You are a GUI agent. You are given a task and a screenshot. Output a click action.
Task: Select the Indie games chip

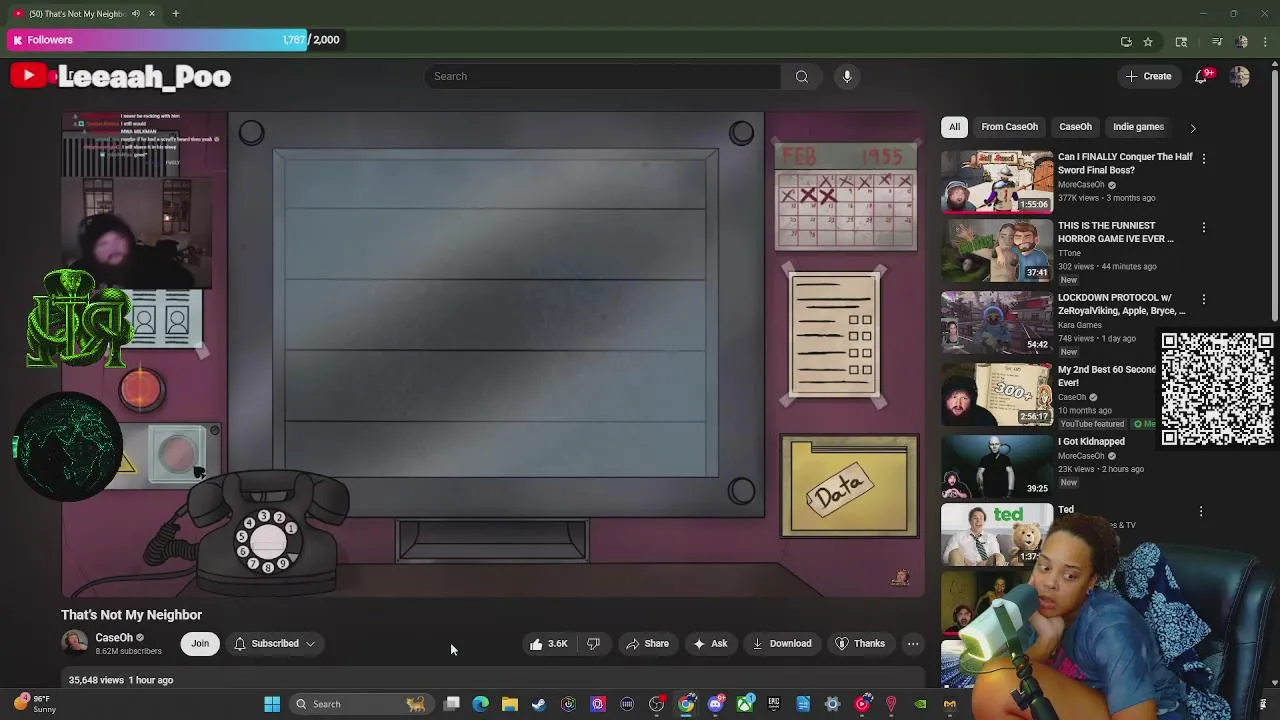click(x=1138, y=127)
